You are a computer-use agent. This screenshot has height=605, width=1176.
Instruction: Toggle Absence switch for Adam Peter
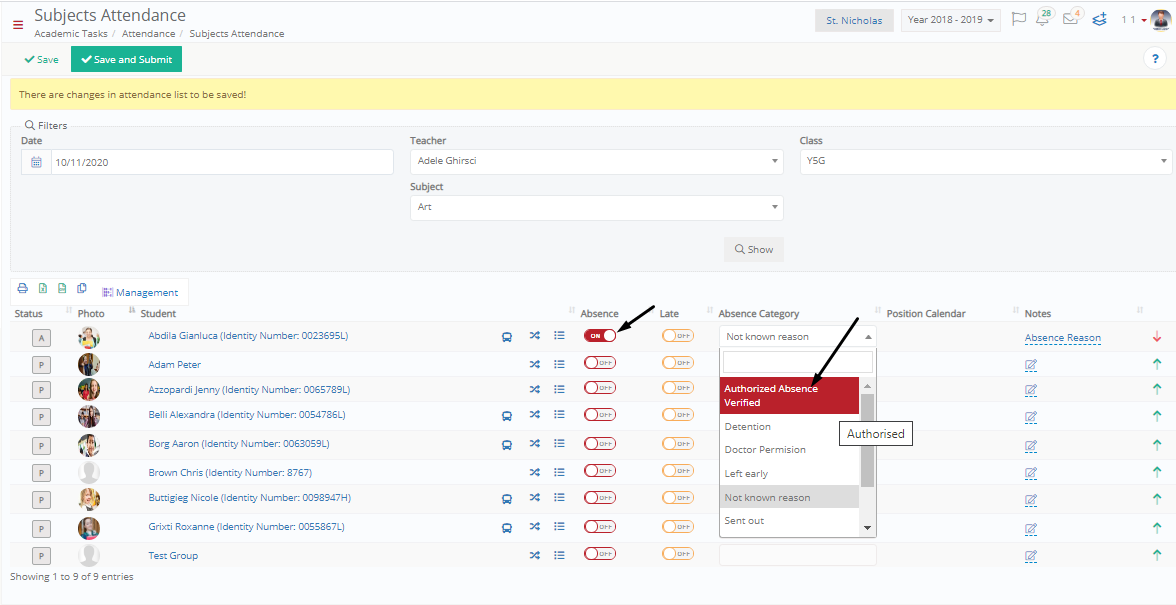tap(600, 363)
